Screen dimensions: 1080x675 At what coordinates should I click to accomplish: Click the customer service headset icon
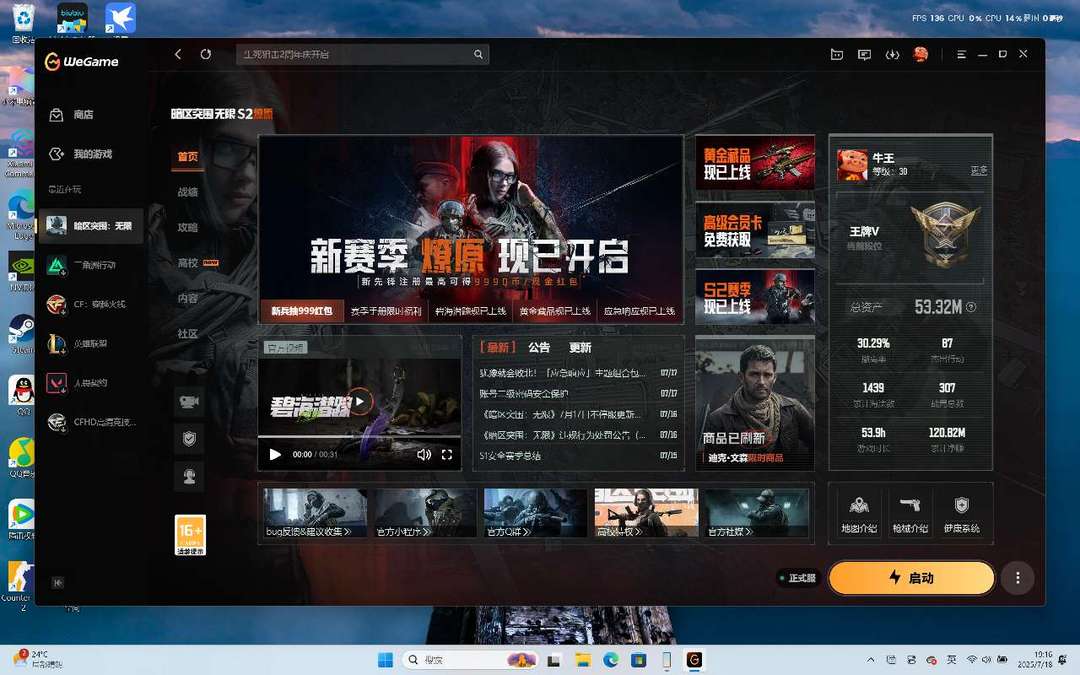[189, 476]
